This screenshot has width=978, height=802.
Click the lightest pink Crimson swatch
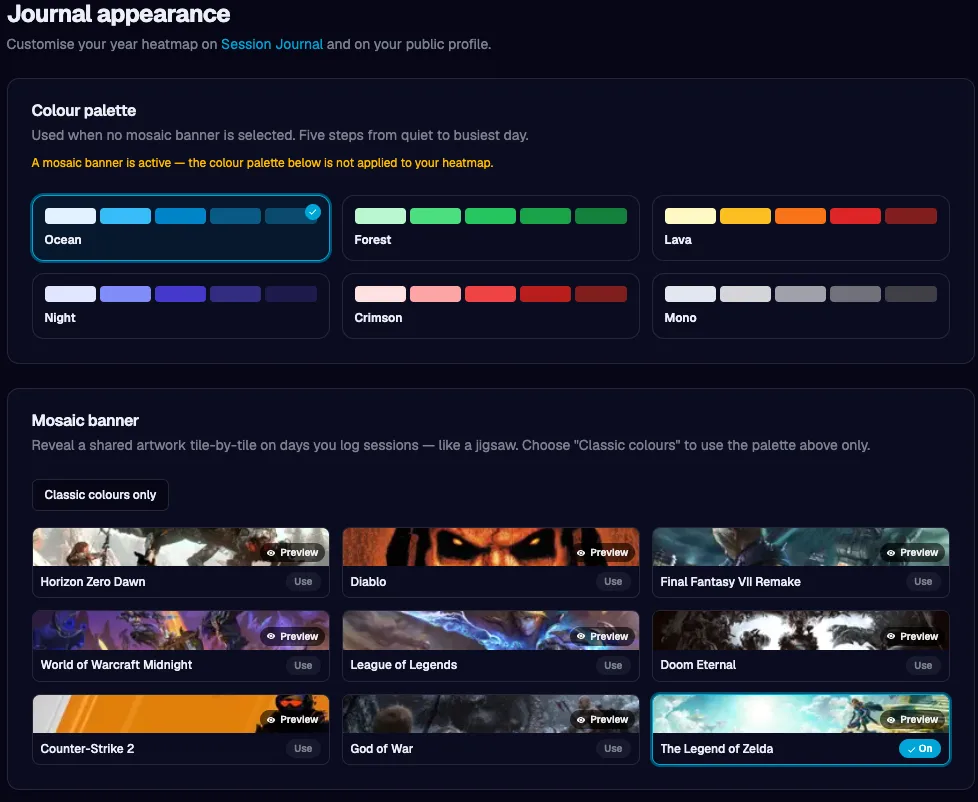click(380, 294)
